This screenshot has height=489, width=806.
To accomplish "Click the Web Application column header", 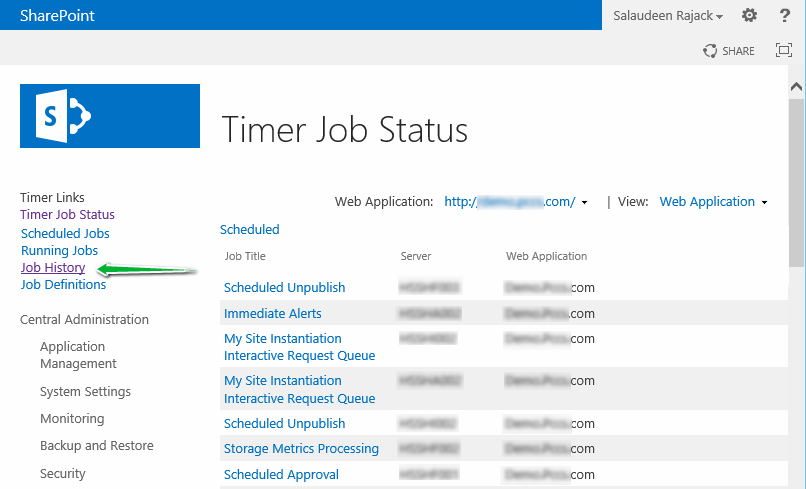I will click(x=546, y=256).
